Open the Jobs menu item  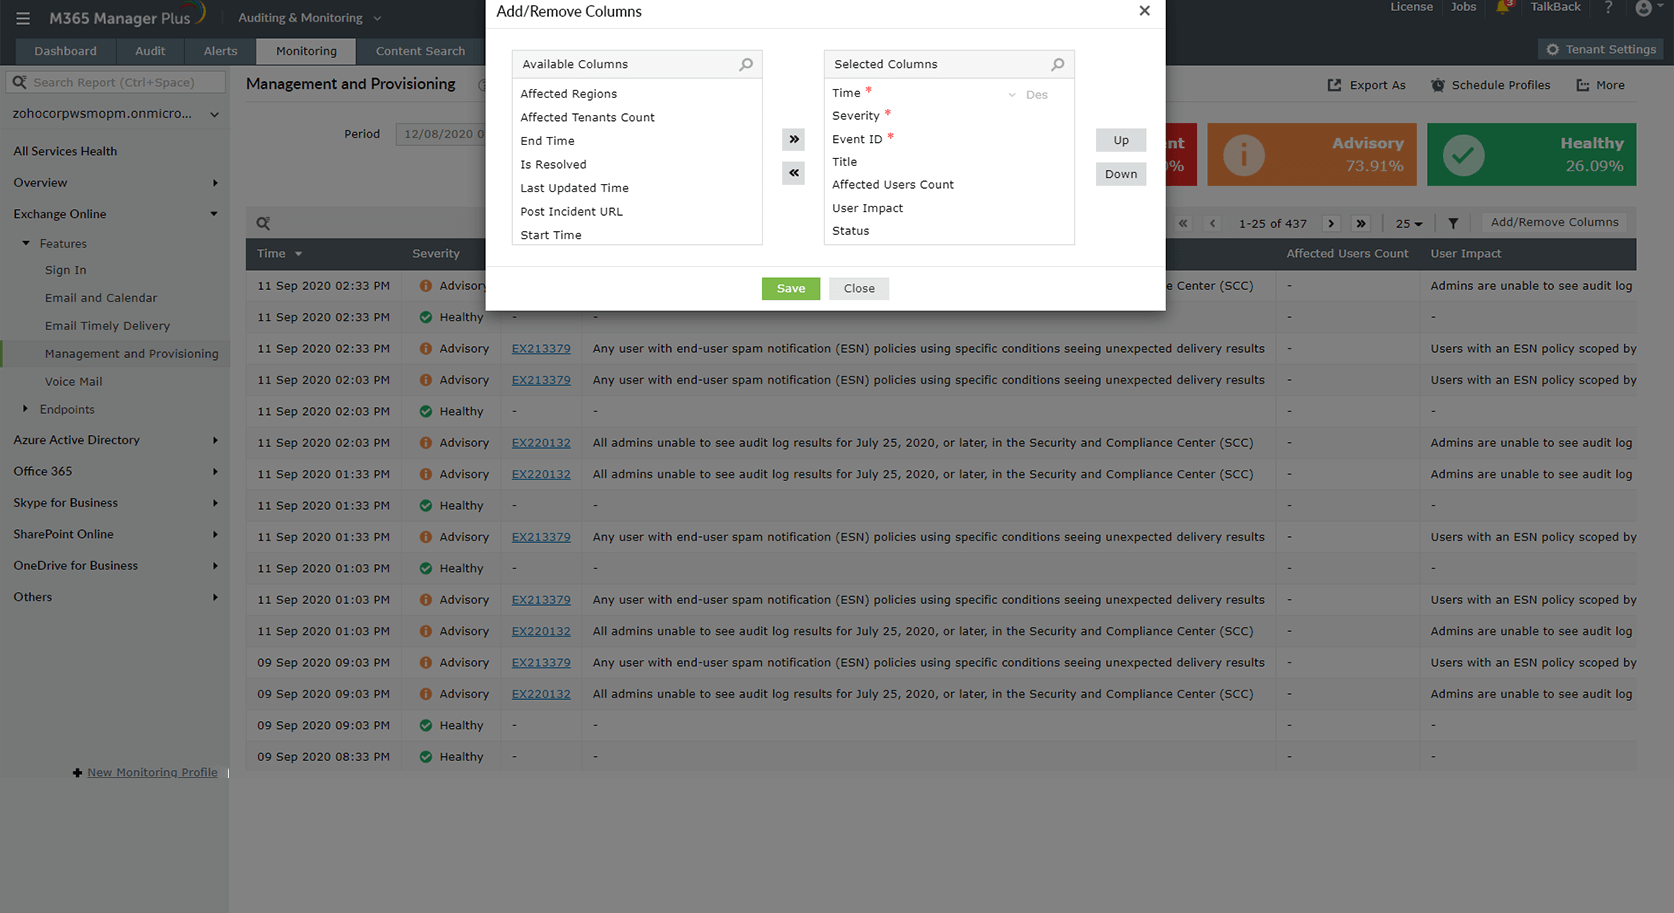point(1463,7)
